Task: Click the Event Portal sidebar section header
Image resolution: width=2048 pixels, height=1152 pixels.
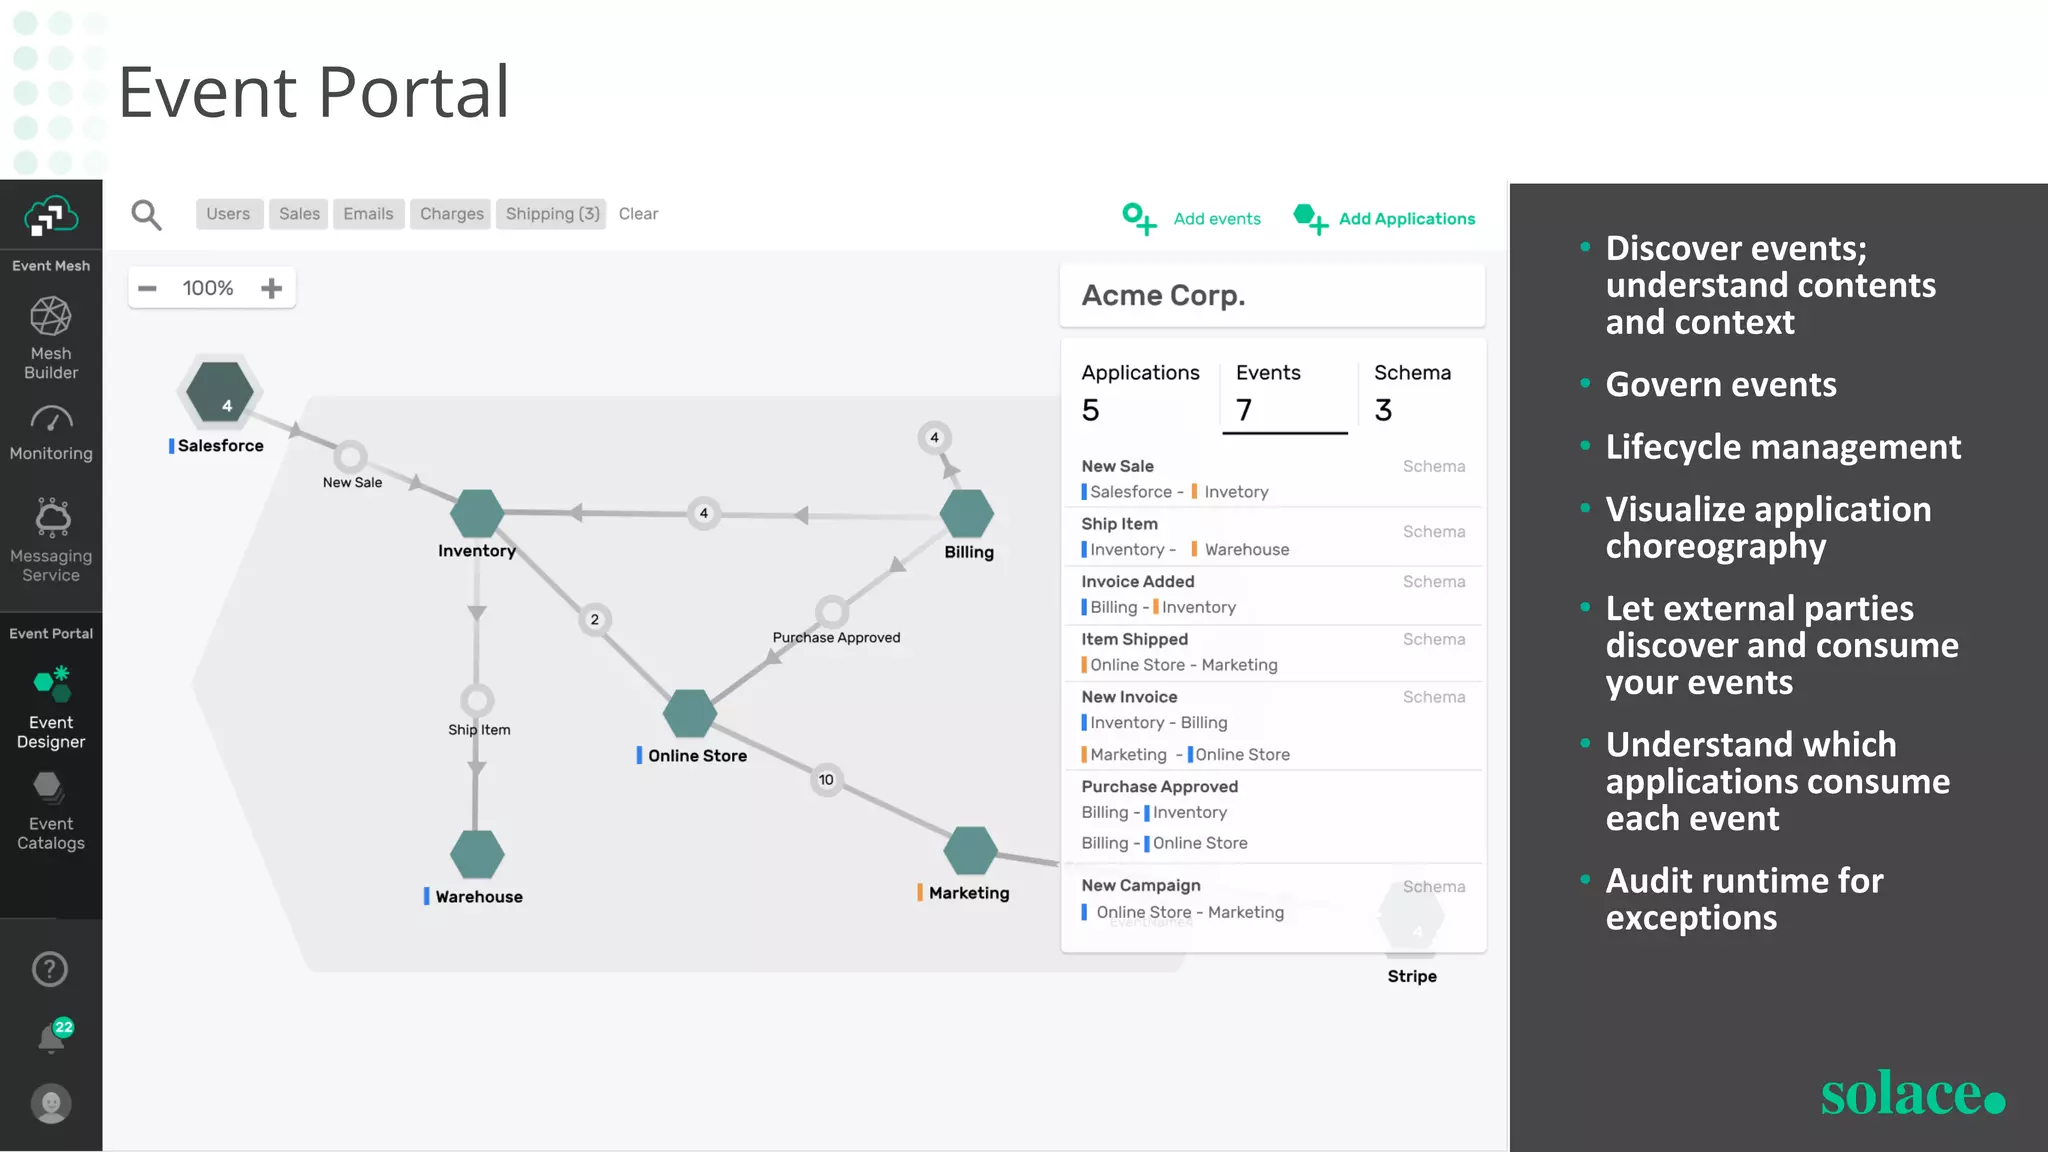Action: click(51, 634)
